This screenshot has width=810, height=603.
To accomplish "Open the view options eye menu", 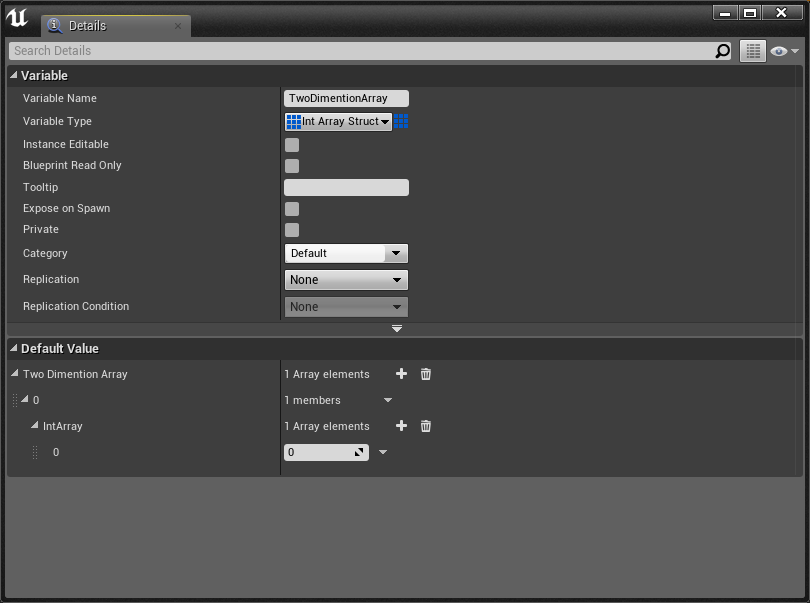I will pyautogui.click(x=784, y=51).
